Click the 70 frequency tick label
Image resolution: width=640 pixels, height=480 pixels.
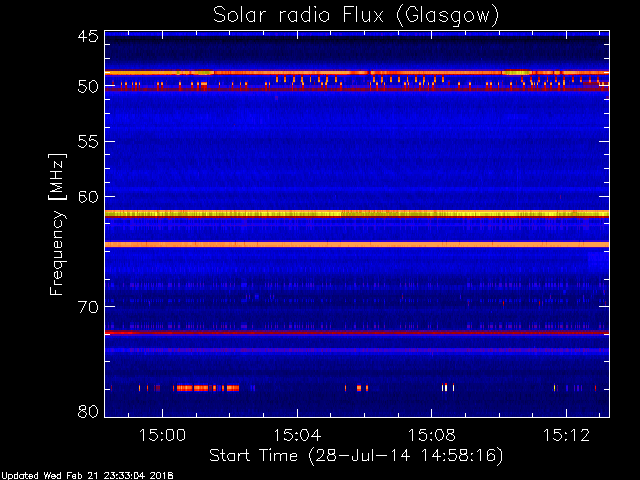88,307
